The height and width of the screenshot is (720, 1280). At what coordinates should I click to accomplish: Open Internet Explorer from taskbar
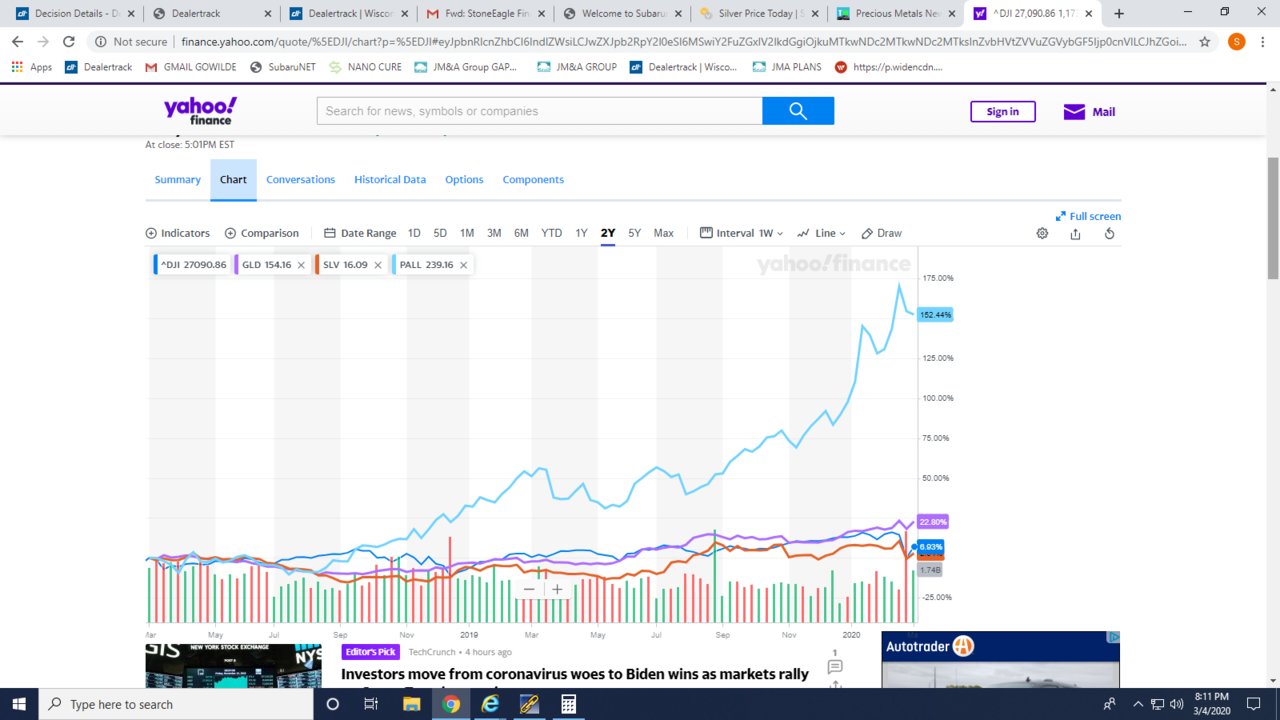491,704
